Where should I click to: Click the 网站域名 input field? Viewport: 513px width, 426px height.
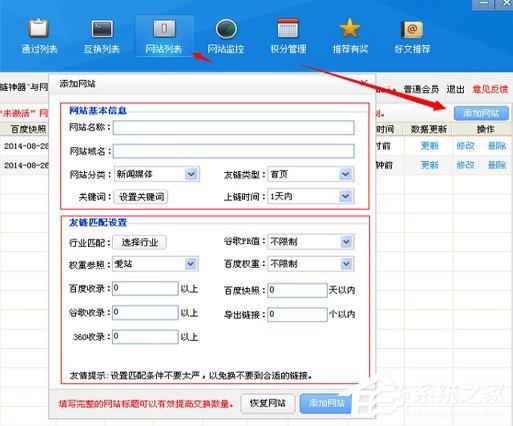[x=234, y=151]
